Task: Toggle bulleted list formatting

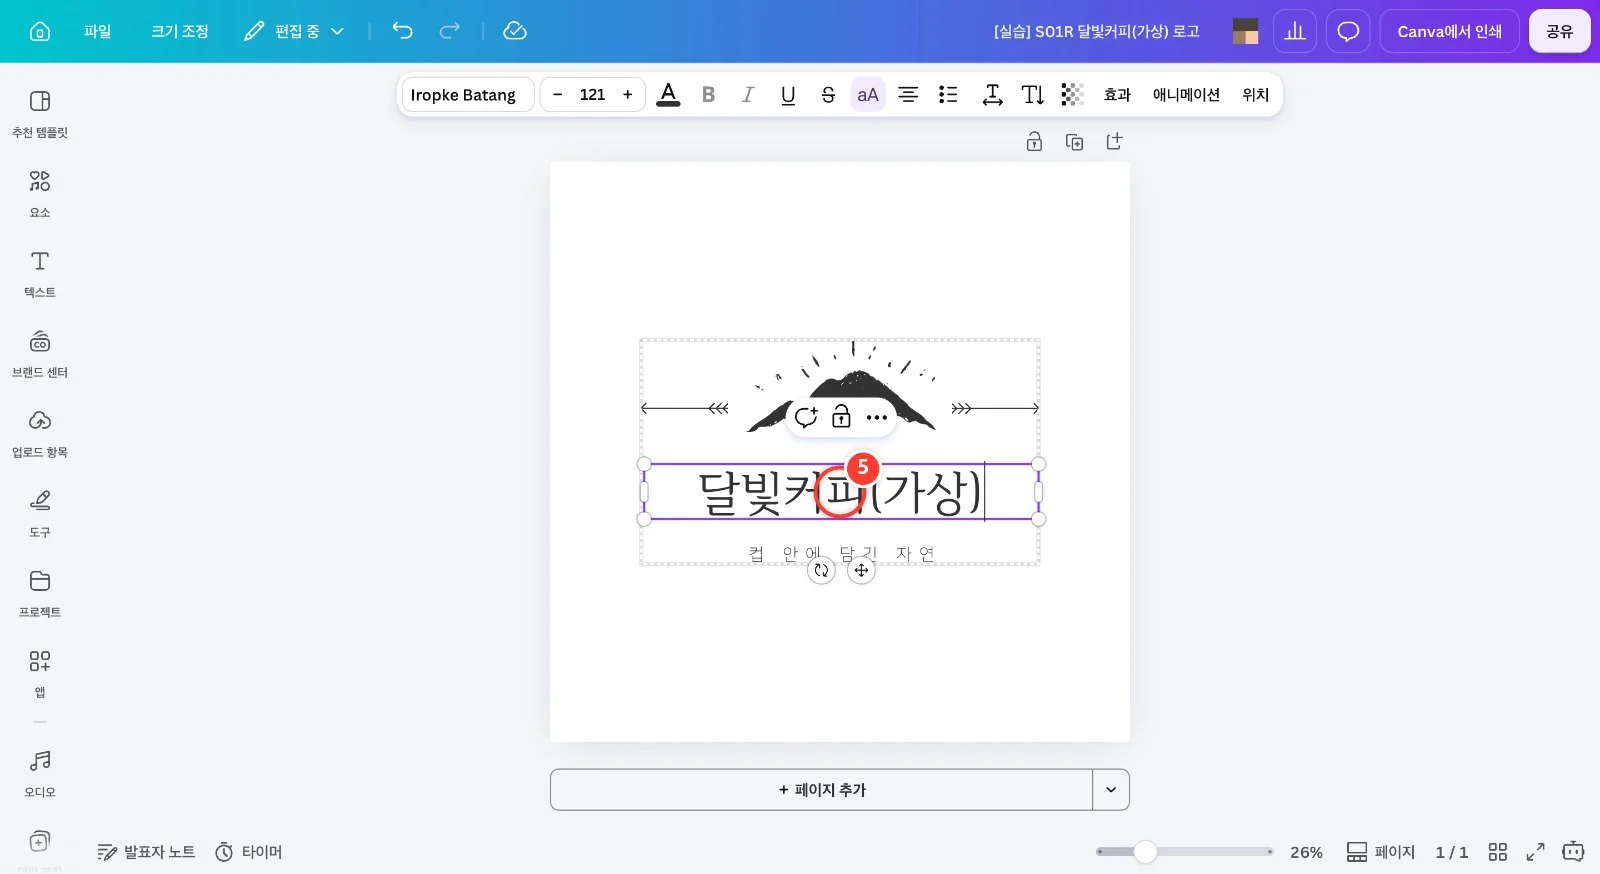Action: tap(948, 95)
